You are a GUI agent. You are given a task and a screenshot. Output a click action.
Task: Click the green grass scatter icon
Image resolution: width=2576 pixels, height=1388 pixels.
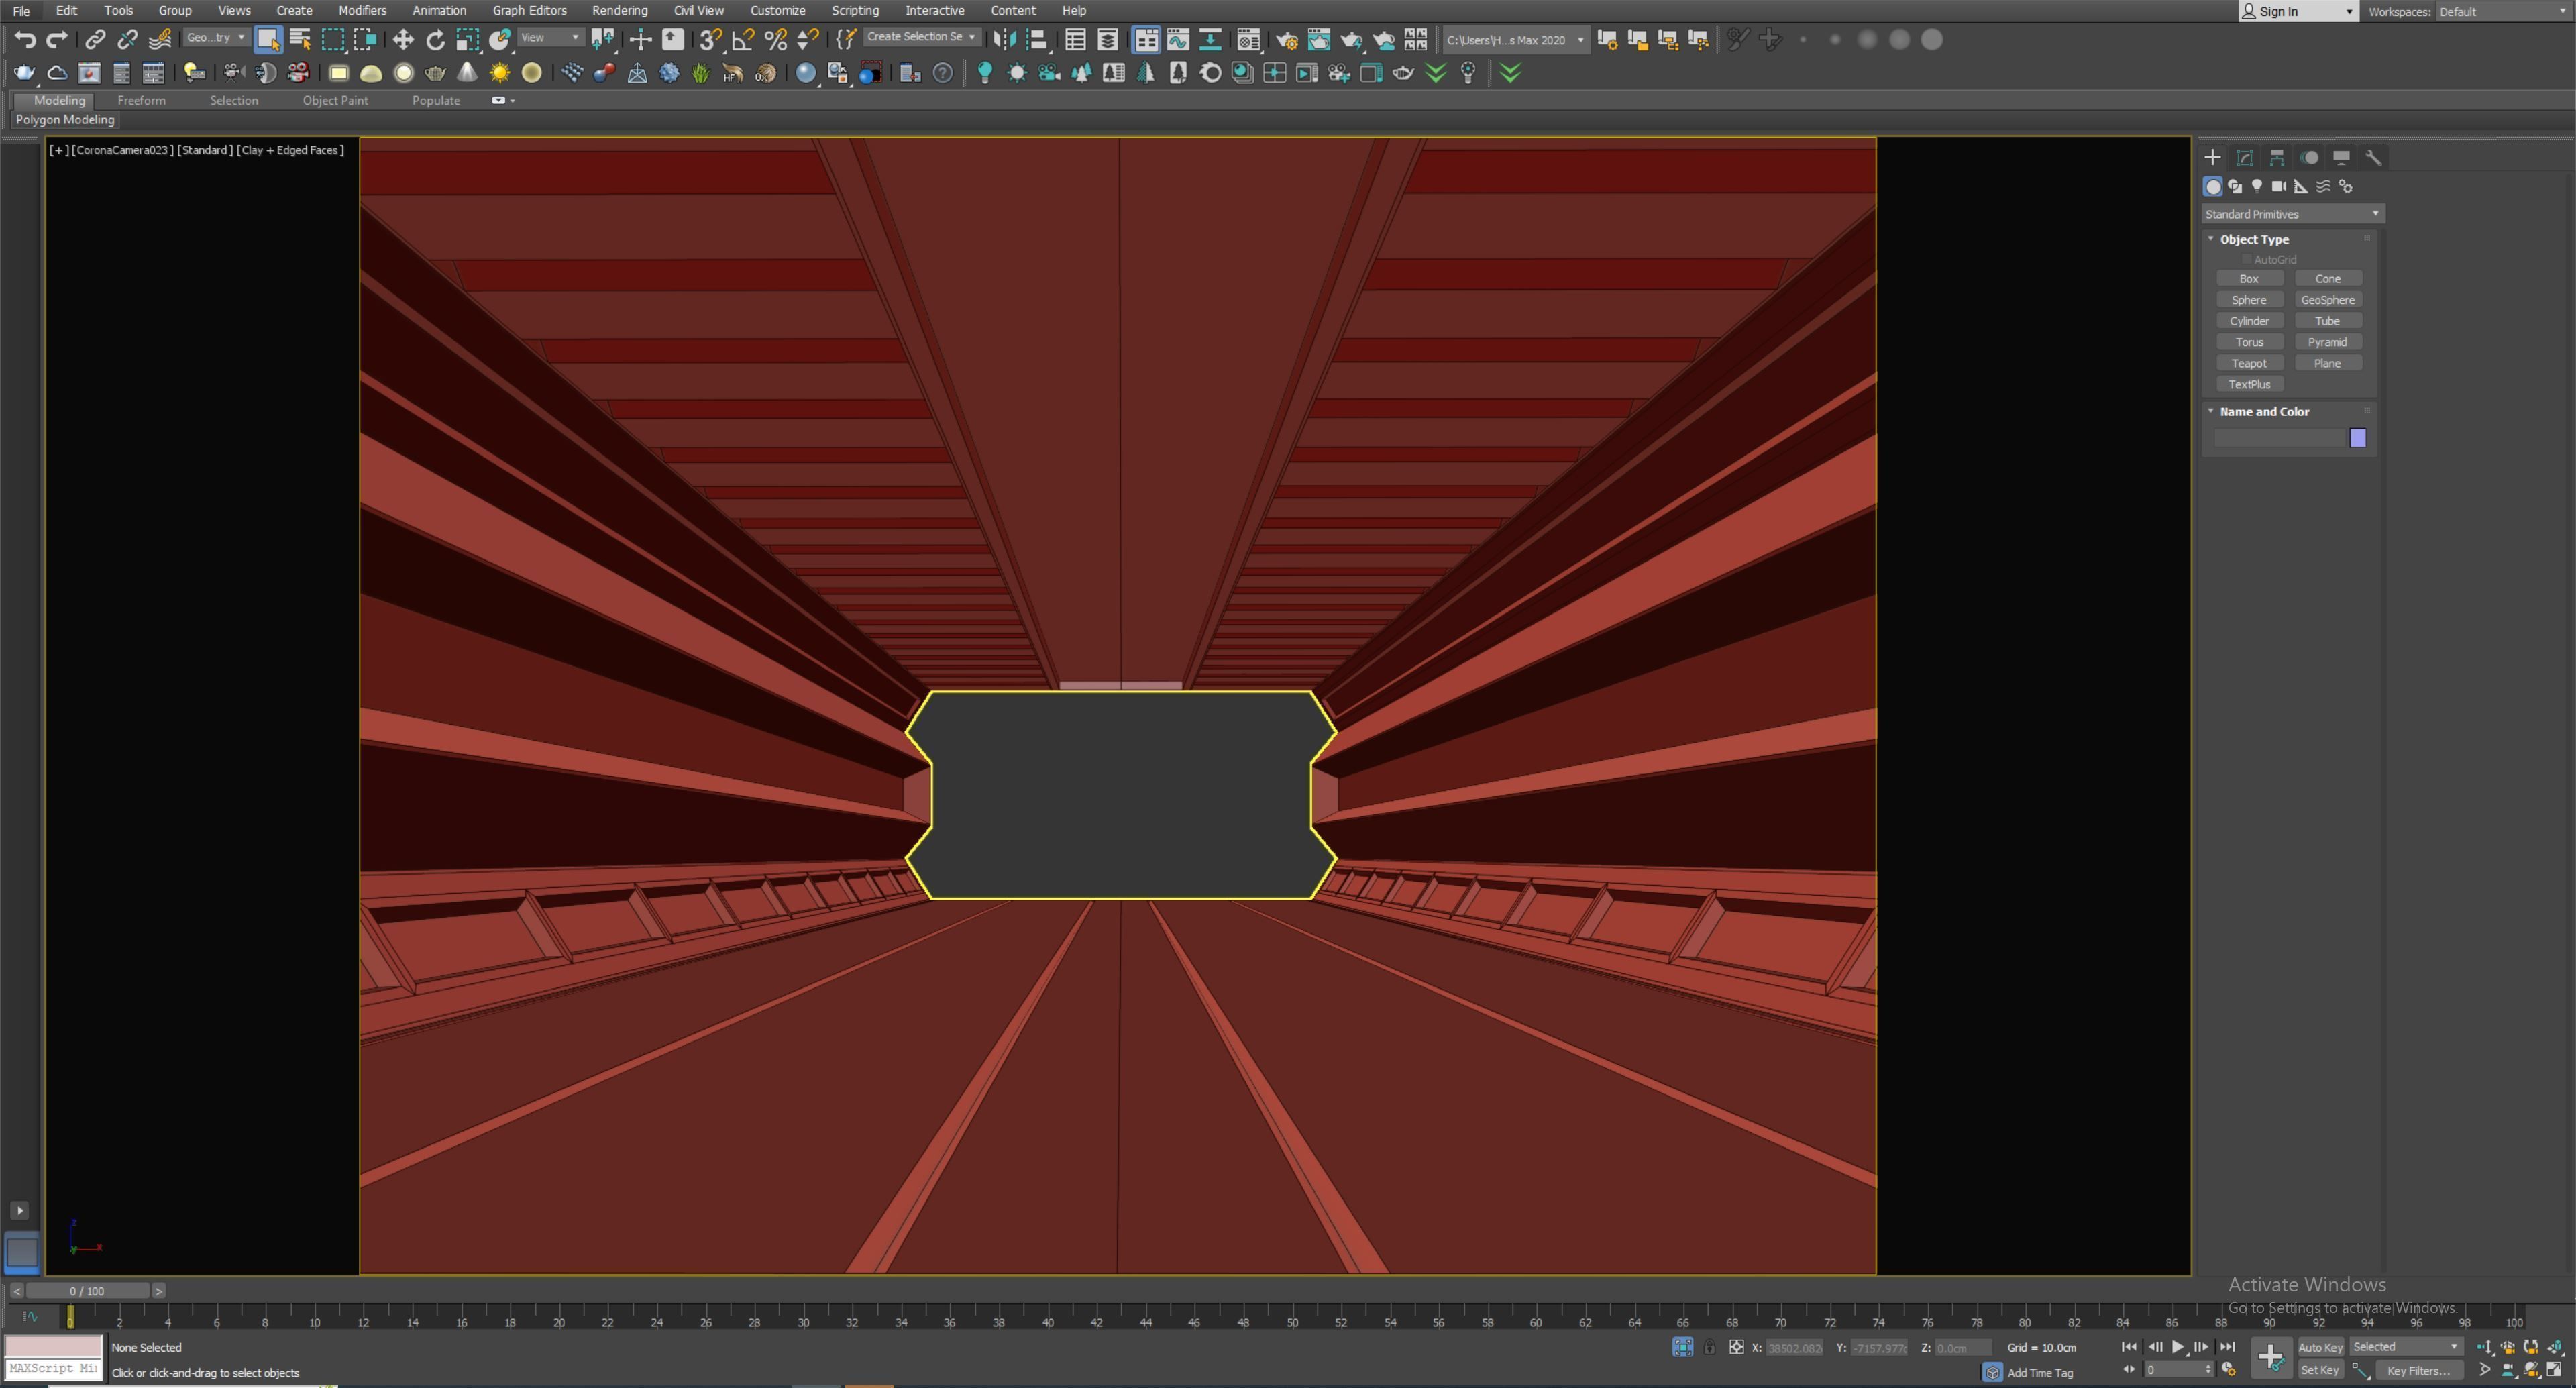coord(701,73)
